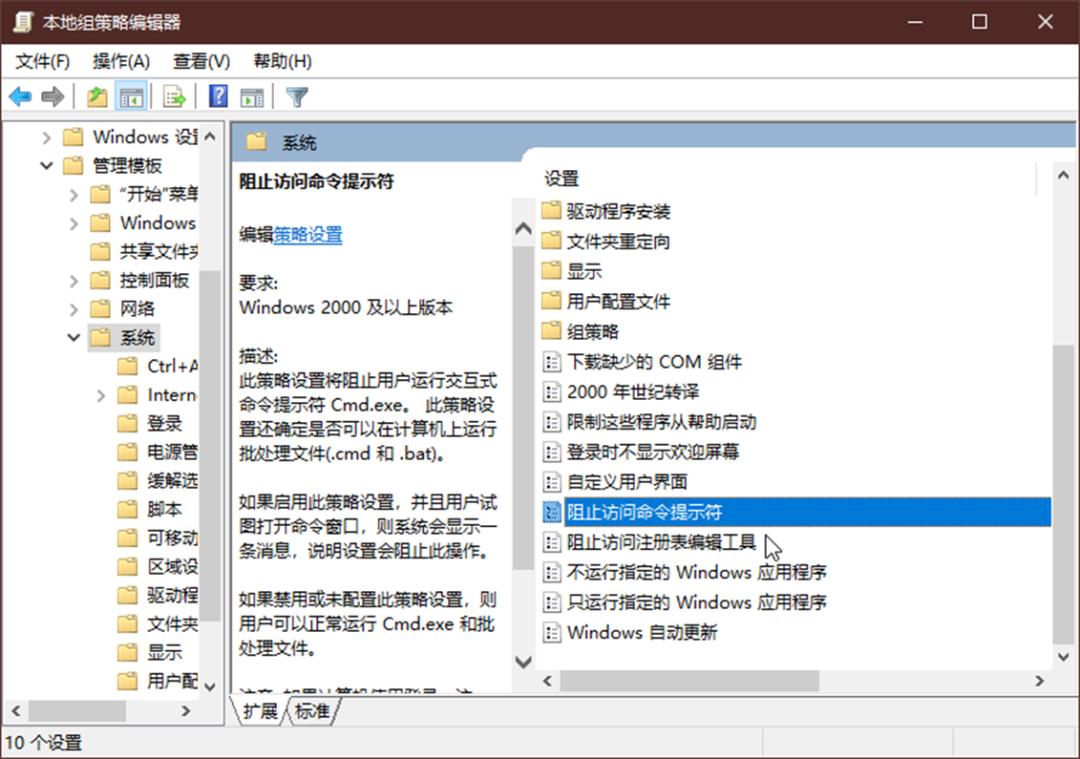Toggle the Show/Hide action pane icon

[251, 96]
